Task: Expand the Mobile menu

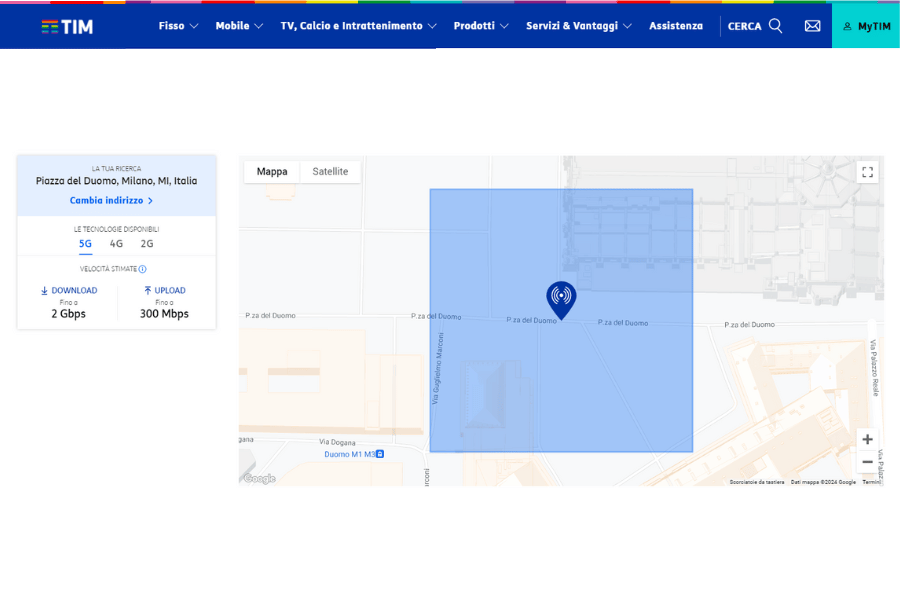Action: pos(239,26)
